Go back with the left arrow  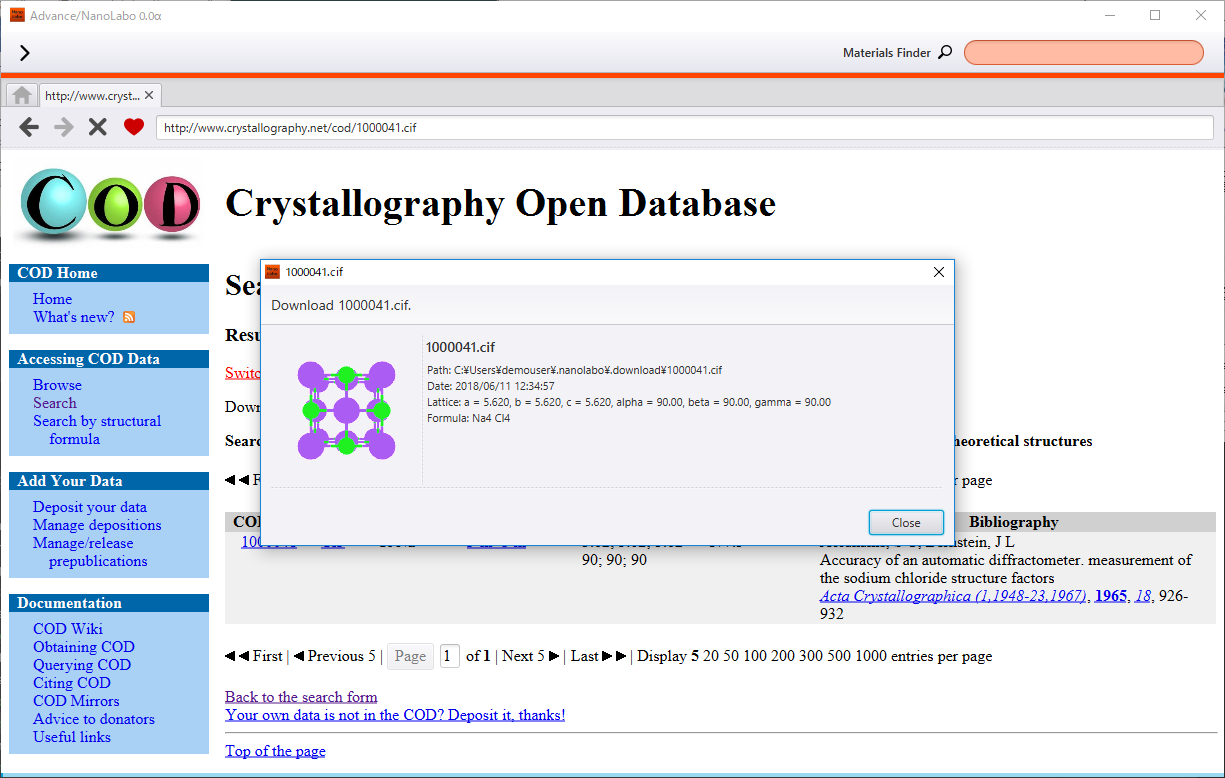point(30,127)
